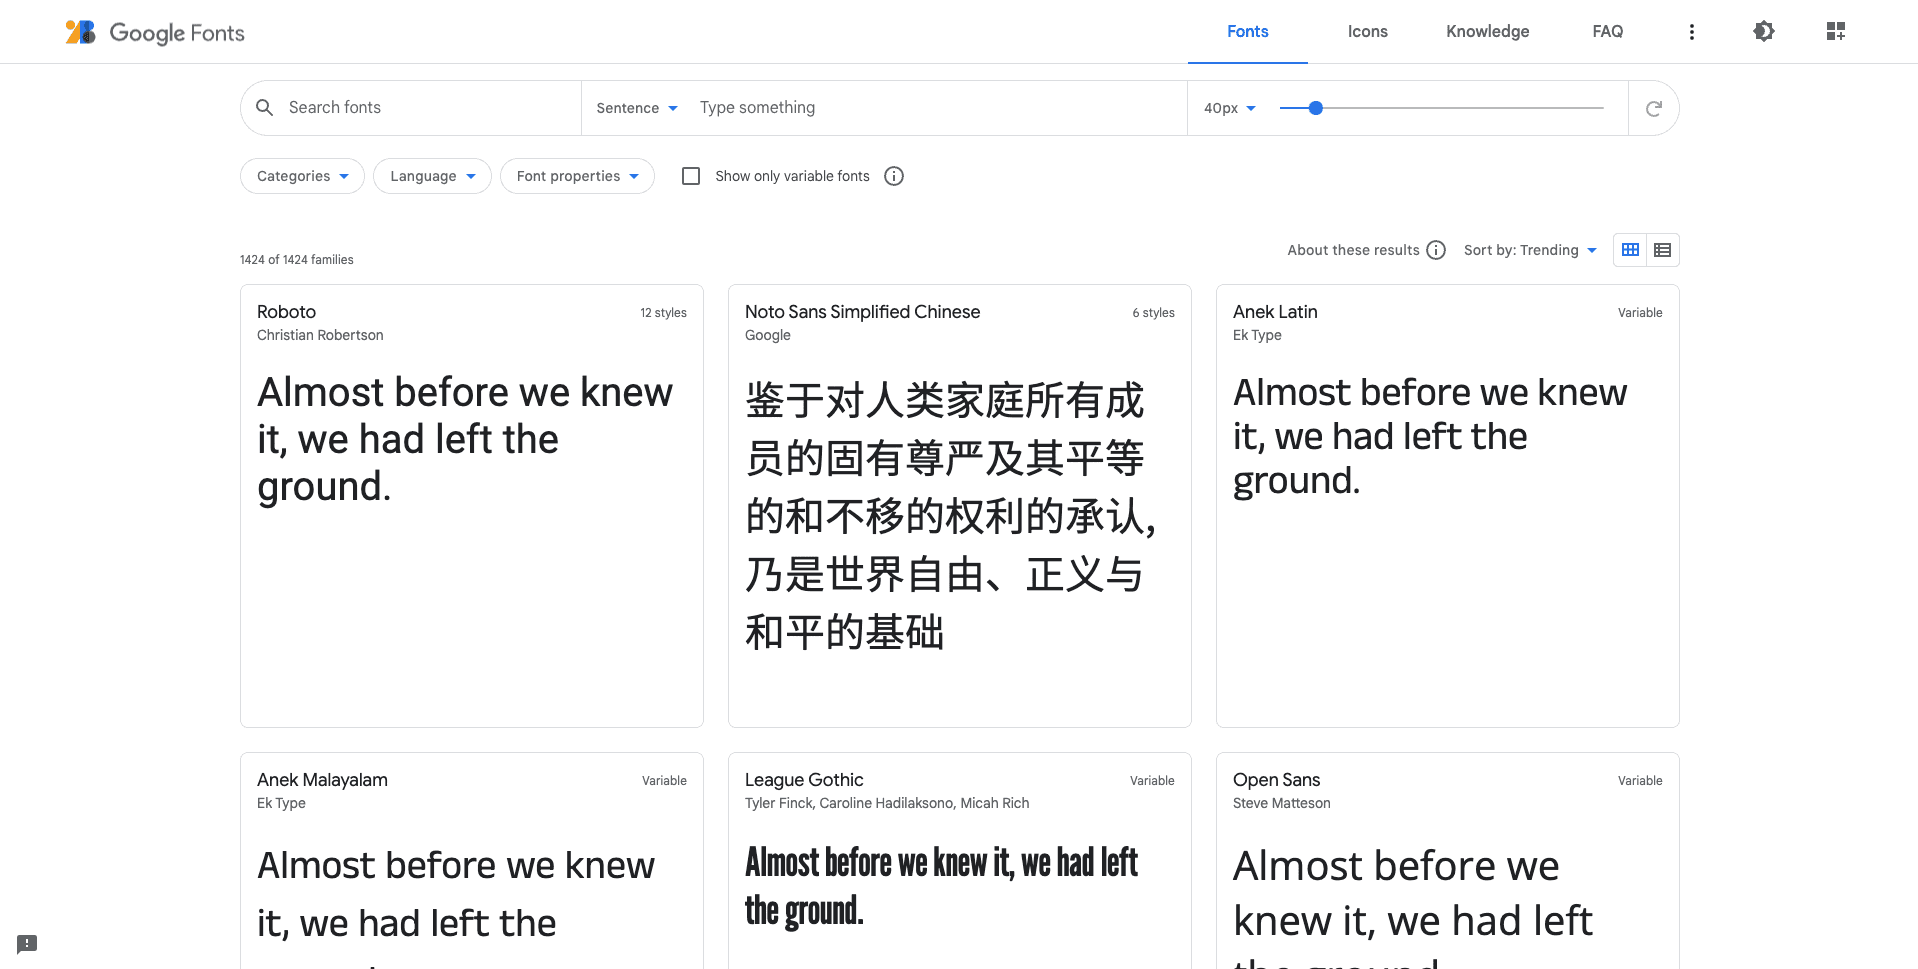Viewport: 1918px width, 969px height.
Task: Expand the Language filter
Action: pyautogui.click(x=432, y=176)
